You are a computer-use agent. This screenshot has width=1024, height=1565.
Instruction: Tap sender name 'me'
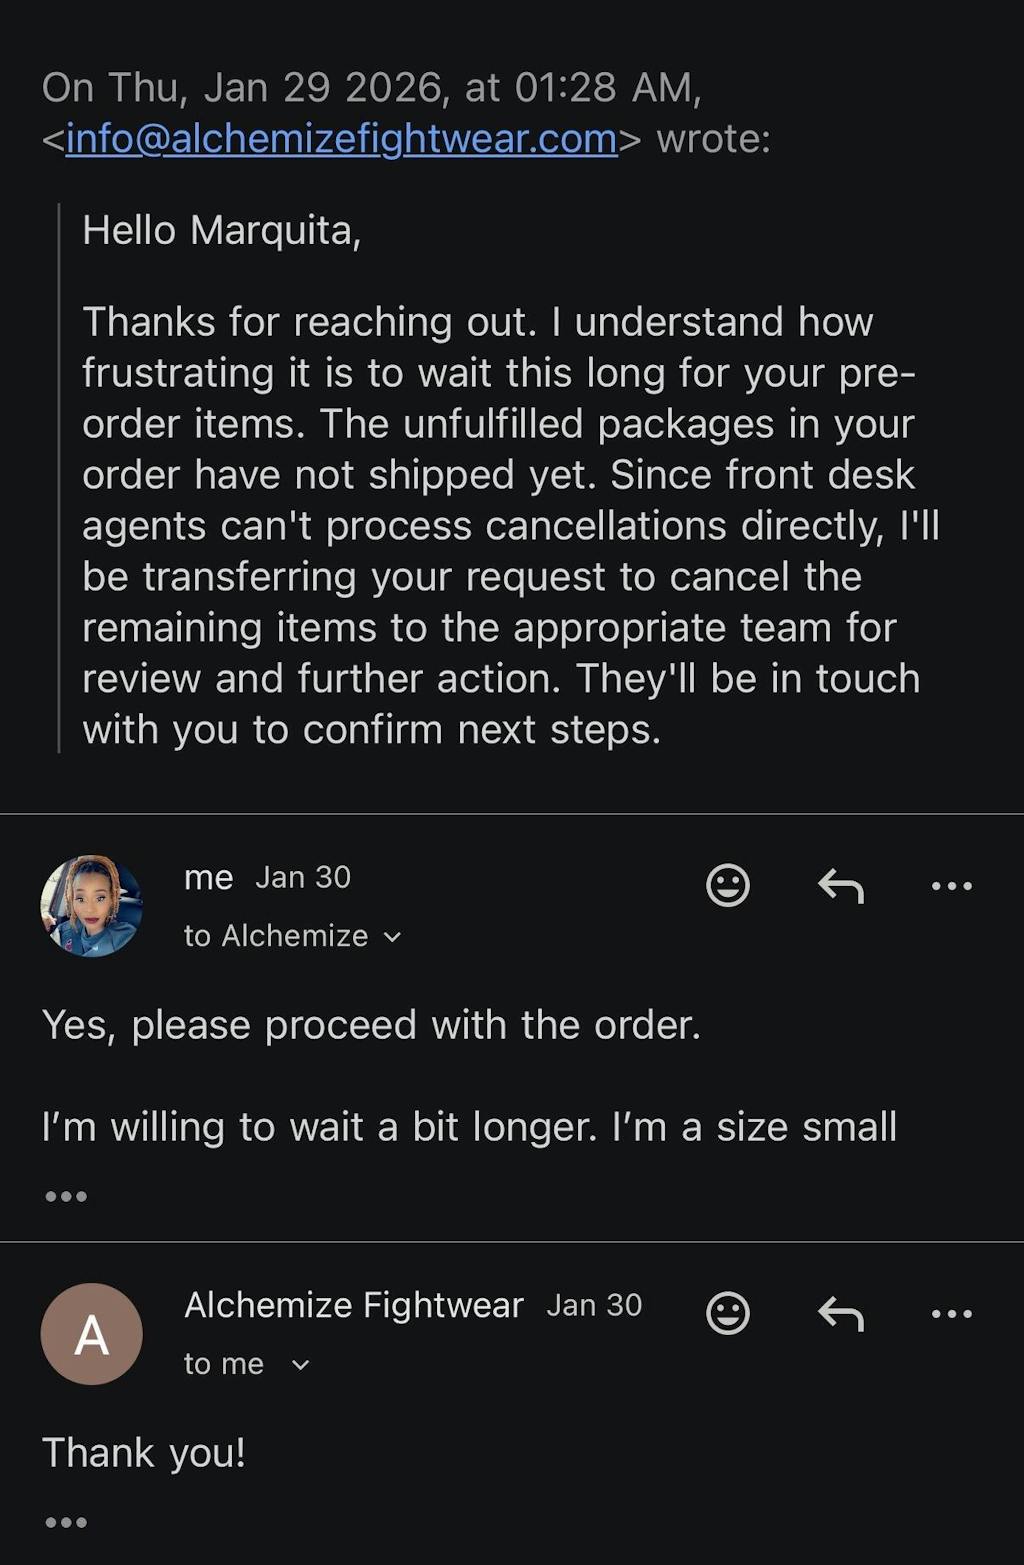(208, 878)
